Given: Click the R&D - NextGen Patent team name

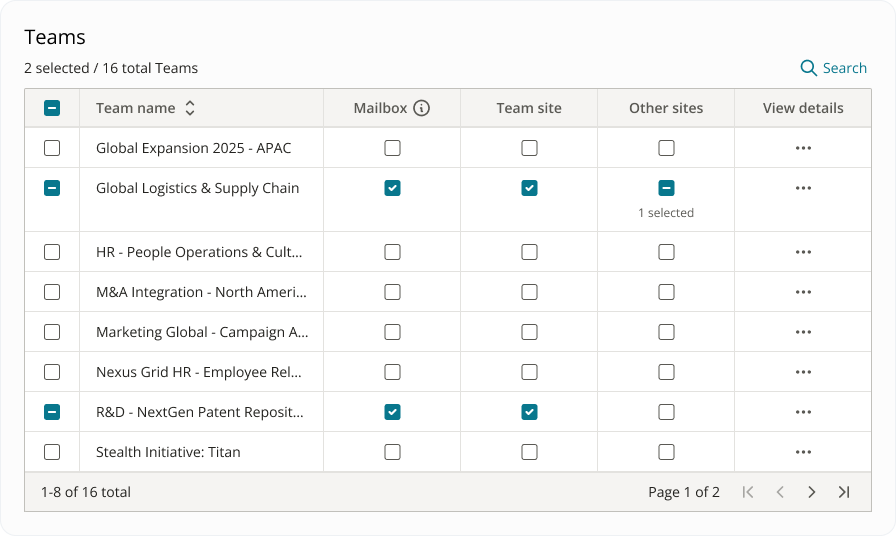Looking at the screenshot, I should pos(199,412).
